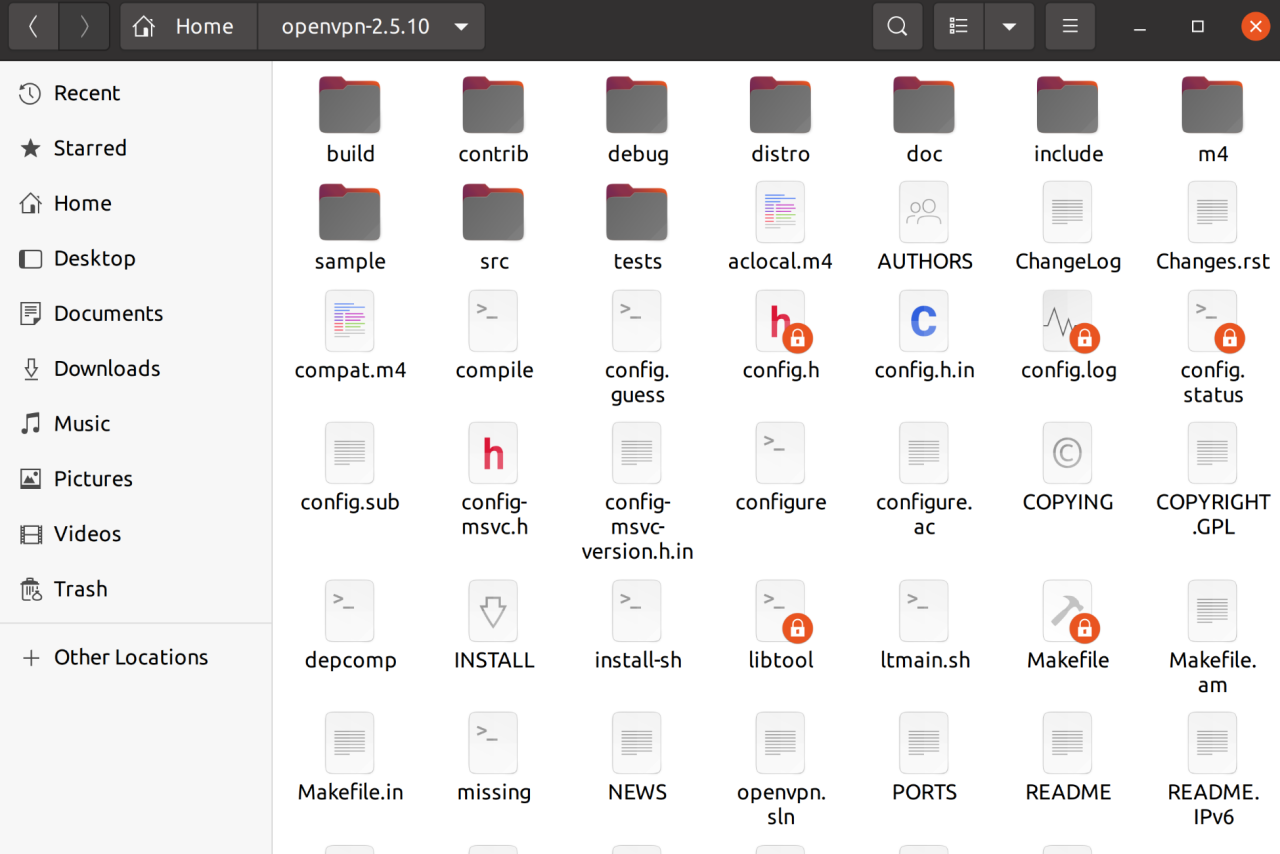Viewport: 1280px width, 854px height.
Task: Select the locked config.log file
Action: (1068, 337)
